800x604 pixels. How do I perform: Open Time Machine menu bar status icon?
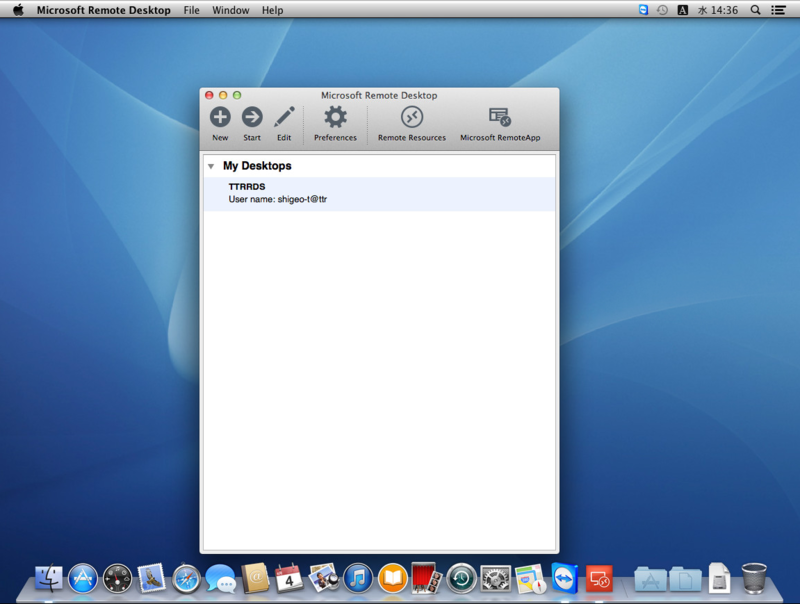click(x=662, y=10)
